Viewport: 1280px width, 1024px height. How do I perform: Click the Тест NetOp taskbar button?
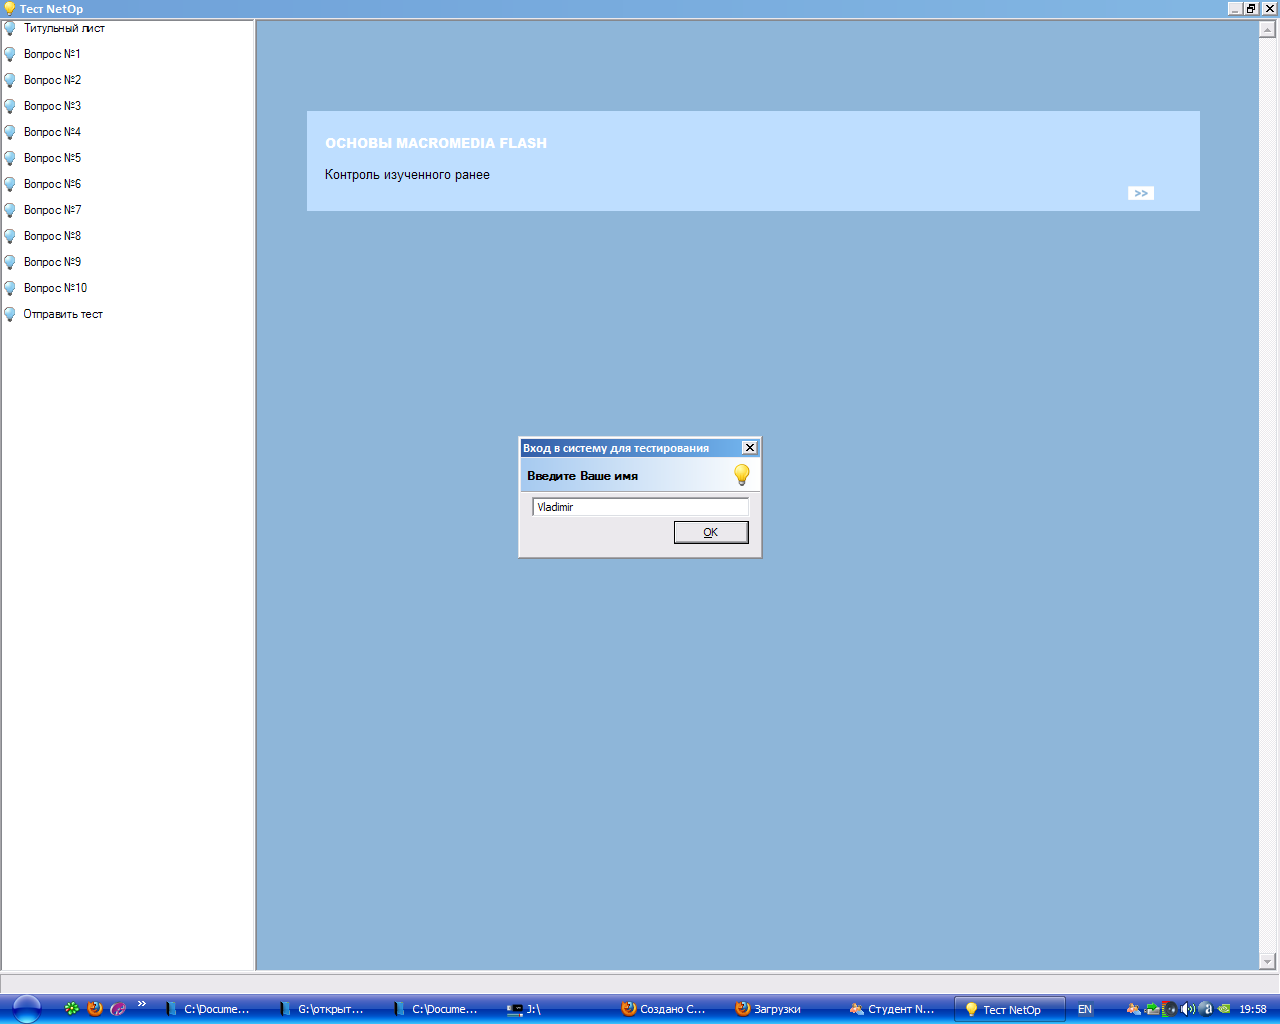click(x=1010, y=1009)
